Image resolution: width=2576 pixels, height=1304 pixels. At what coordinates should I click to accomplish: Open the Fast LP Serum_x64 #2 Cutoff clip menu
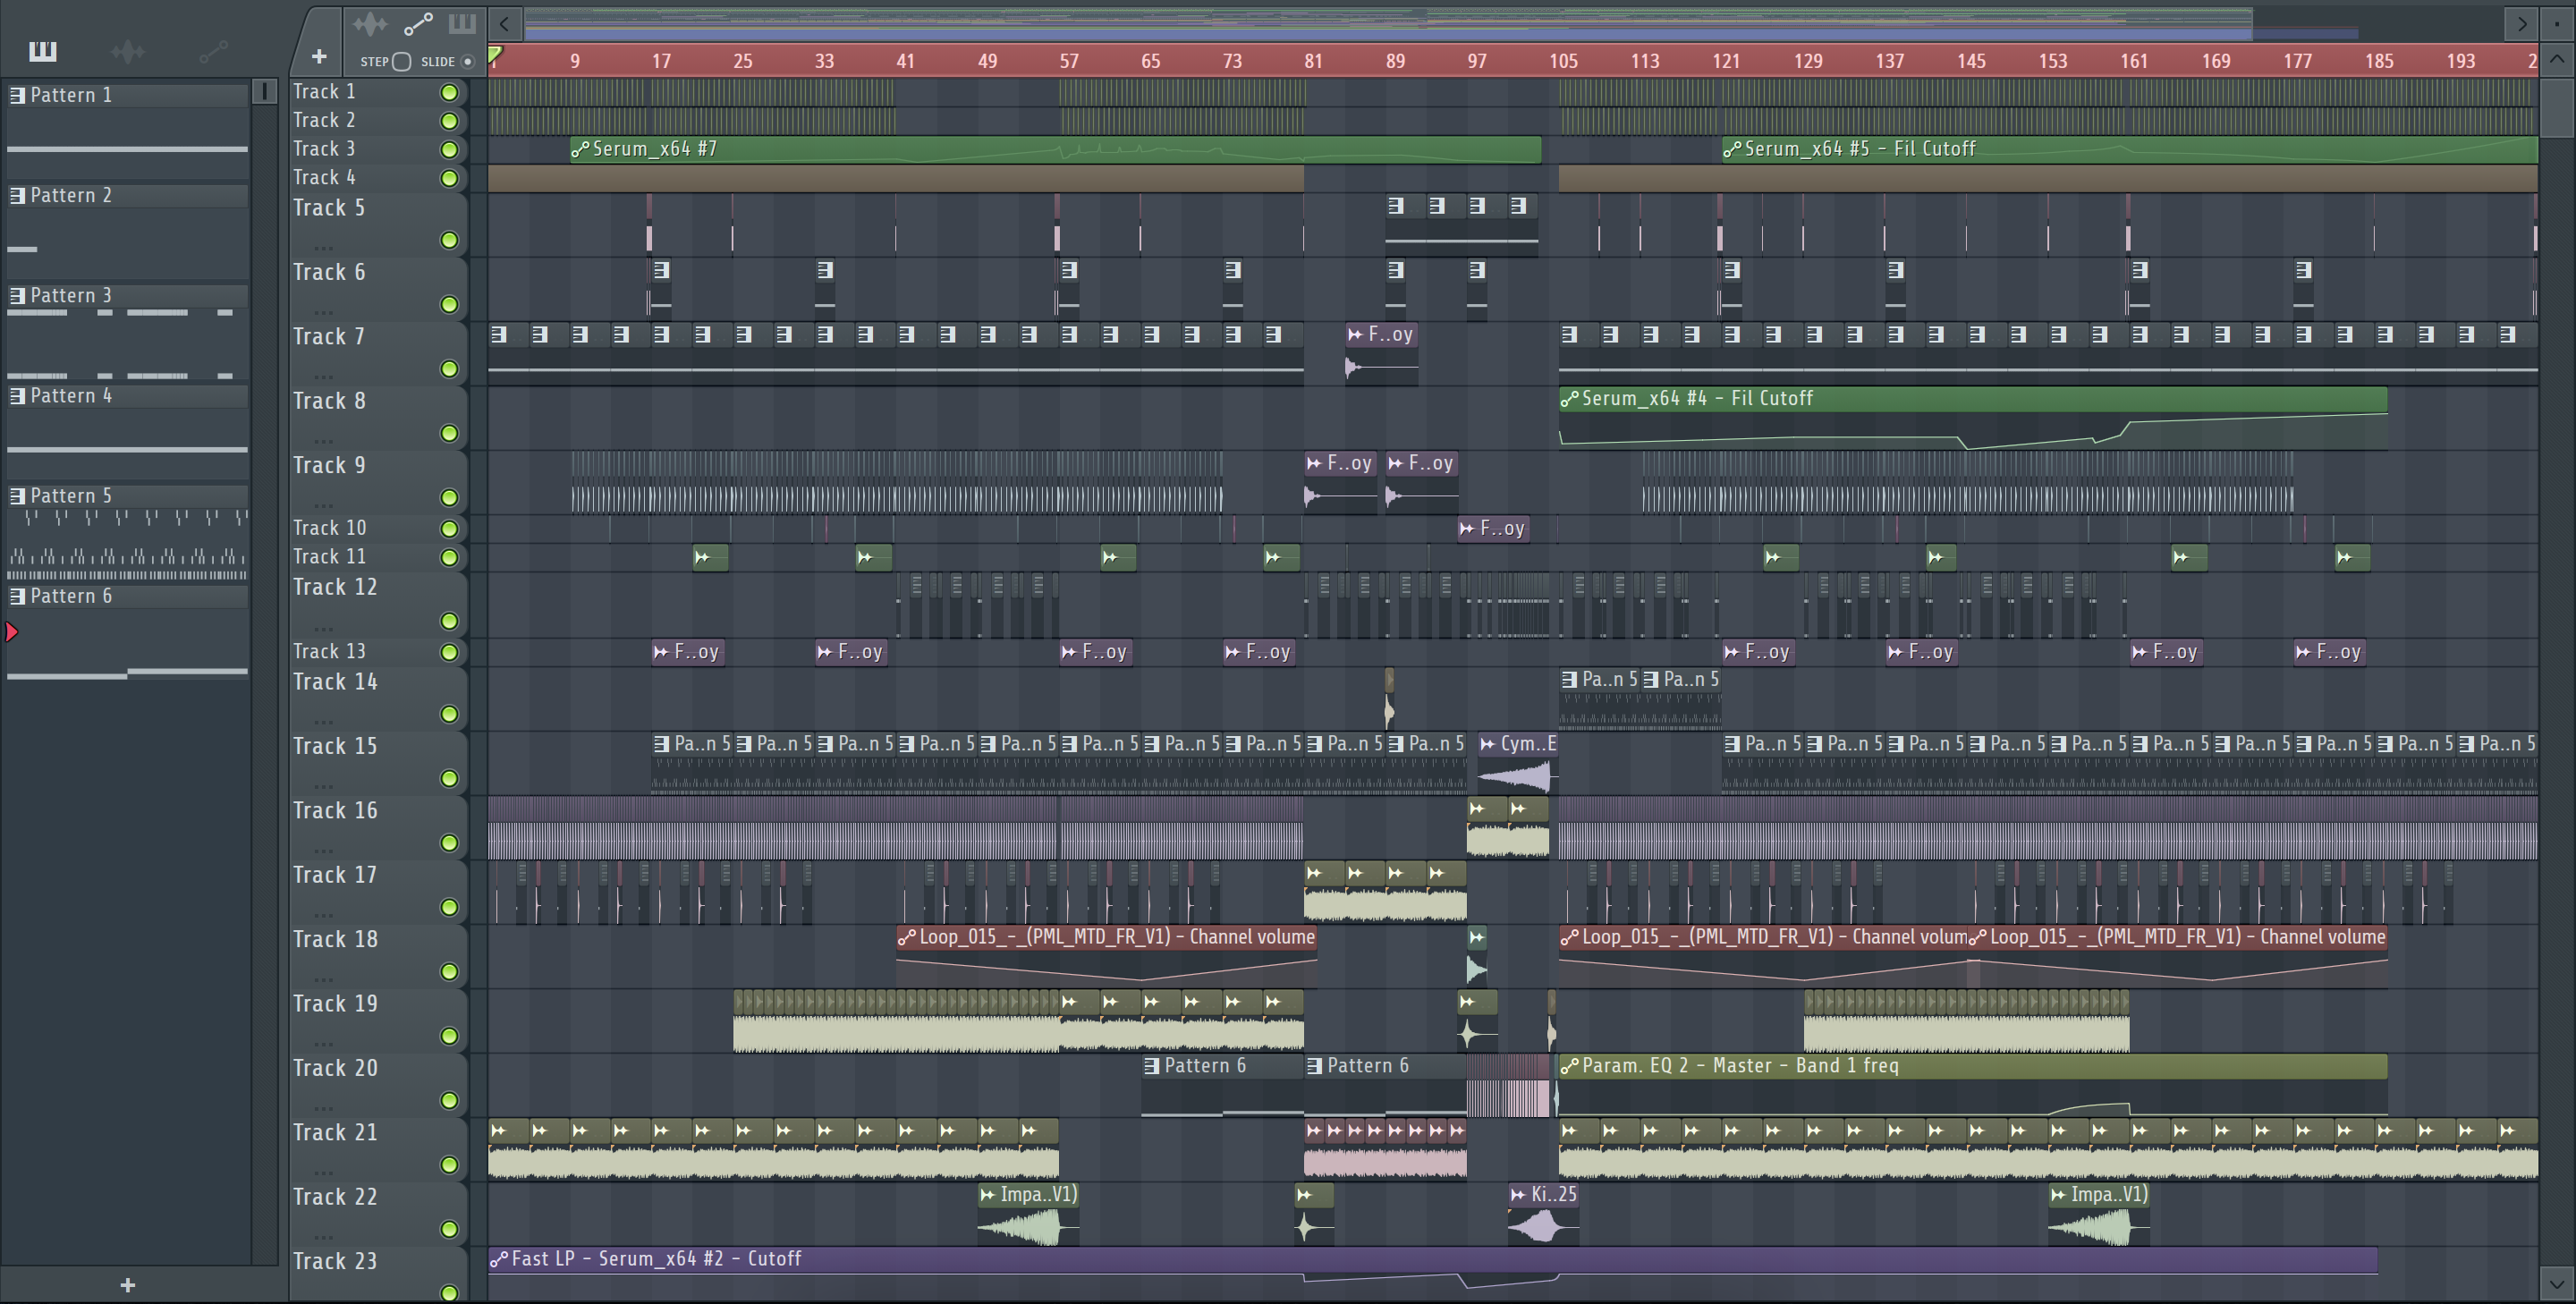point(498,1259)
